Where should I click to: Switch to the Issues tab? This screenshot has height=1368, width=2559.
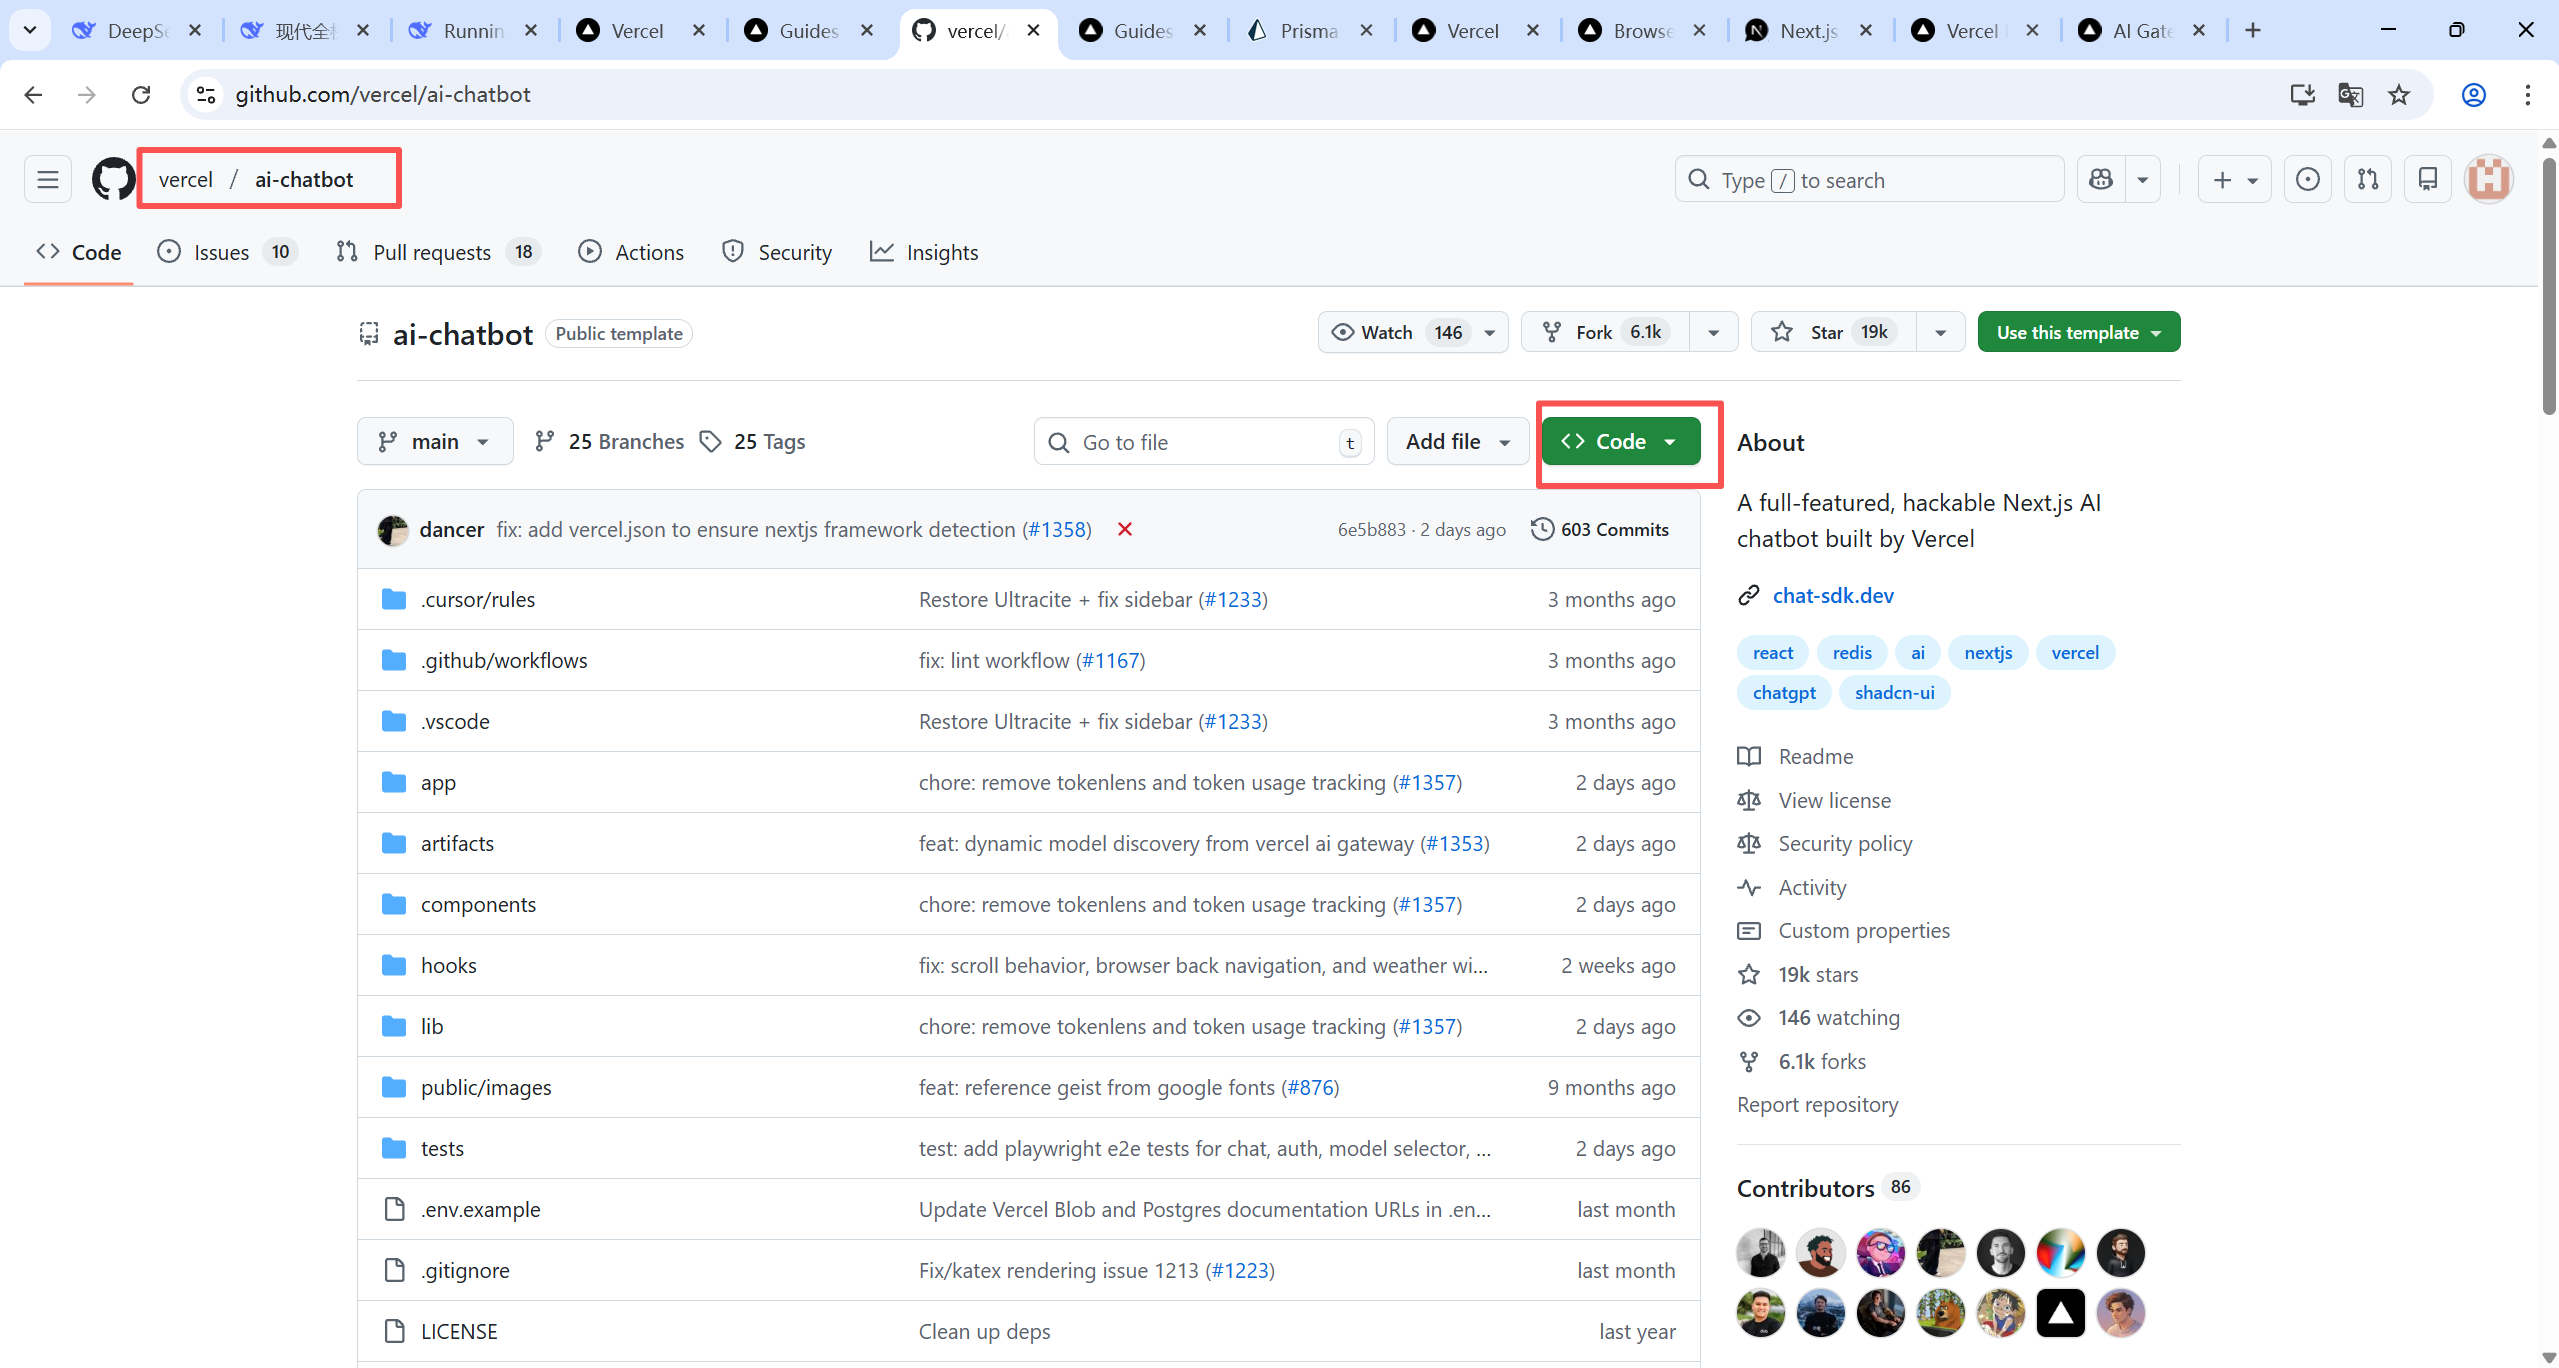(x=227, y=252)
